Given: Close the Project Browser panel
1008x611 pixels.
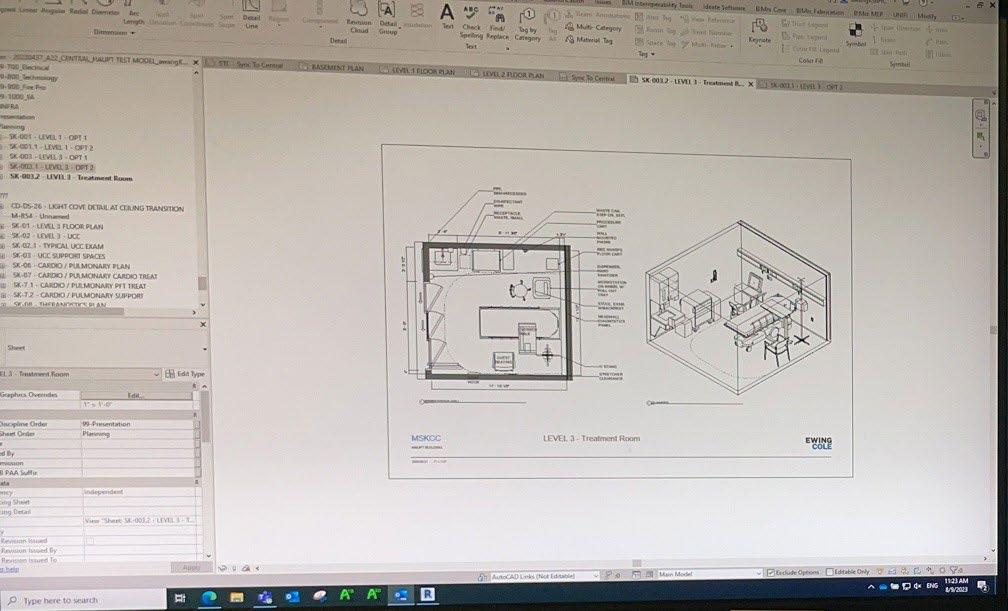Looking at the screenshot, I should [196, 62].
